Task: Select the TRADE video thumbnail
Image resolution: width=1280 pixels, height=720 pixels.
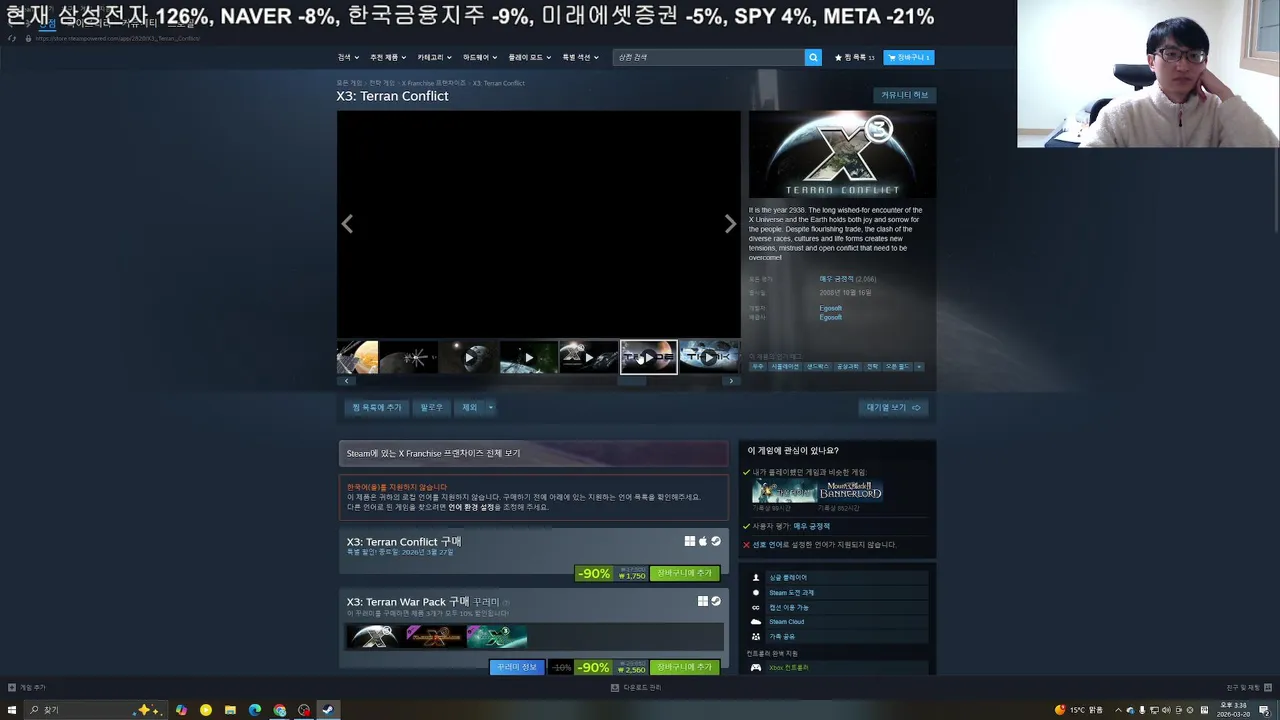Action: (648, 357)
